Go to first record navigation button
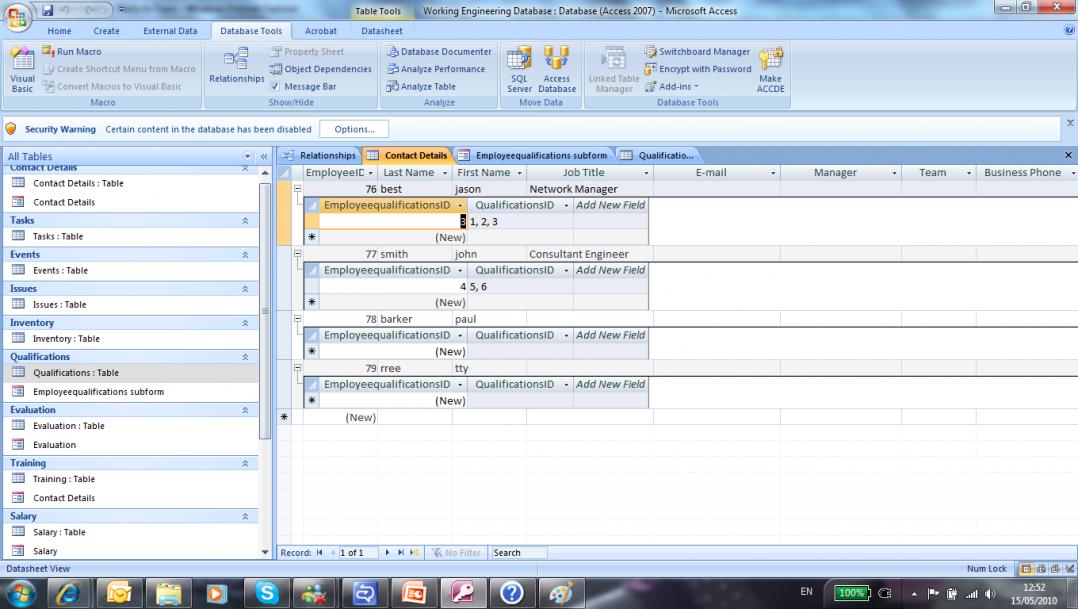This screenshot has height=609, width=1078. pyautogui.click(x=320, y=553)
